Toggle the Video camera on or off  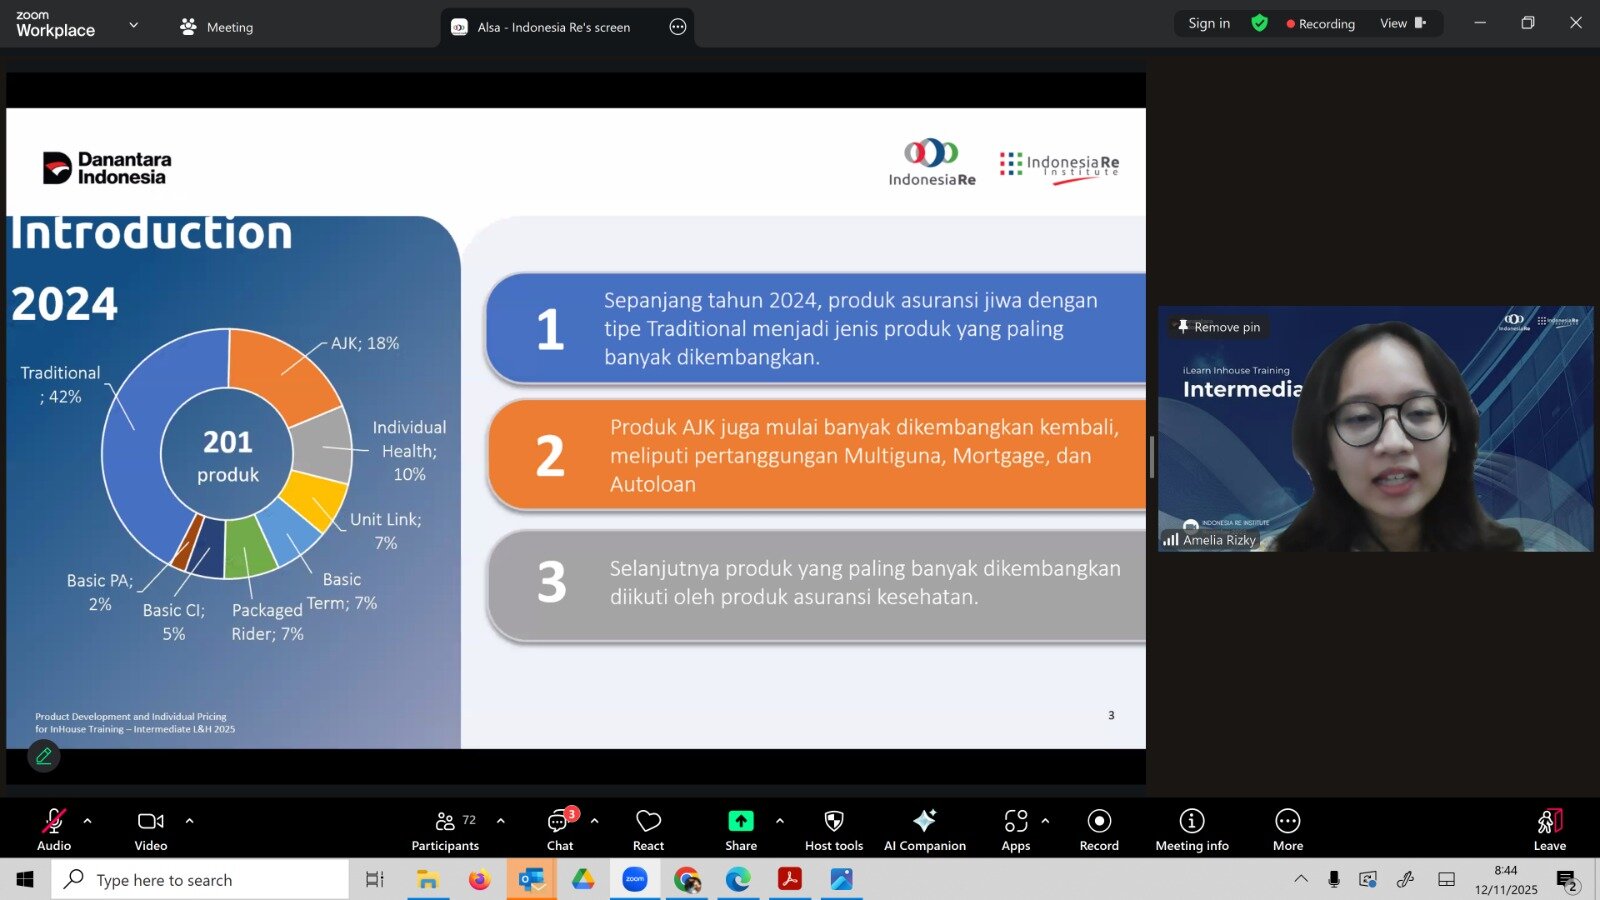click(x=151, y=829)
